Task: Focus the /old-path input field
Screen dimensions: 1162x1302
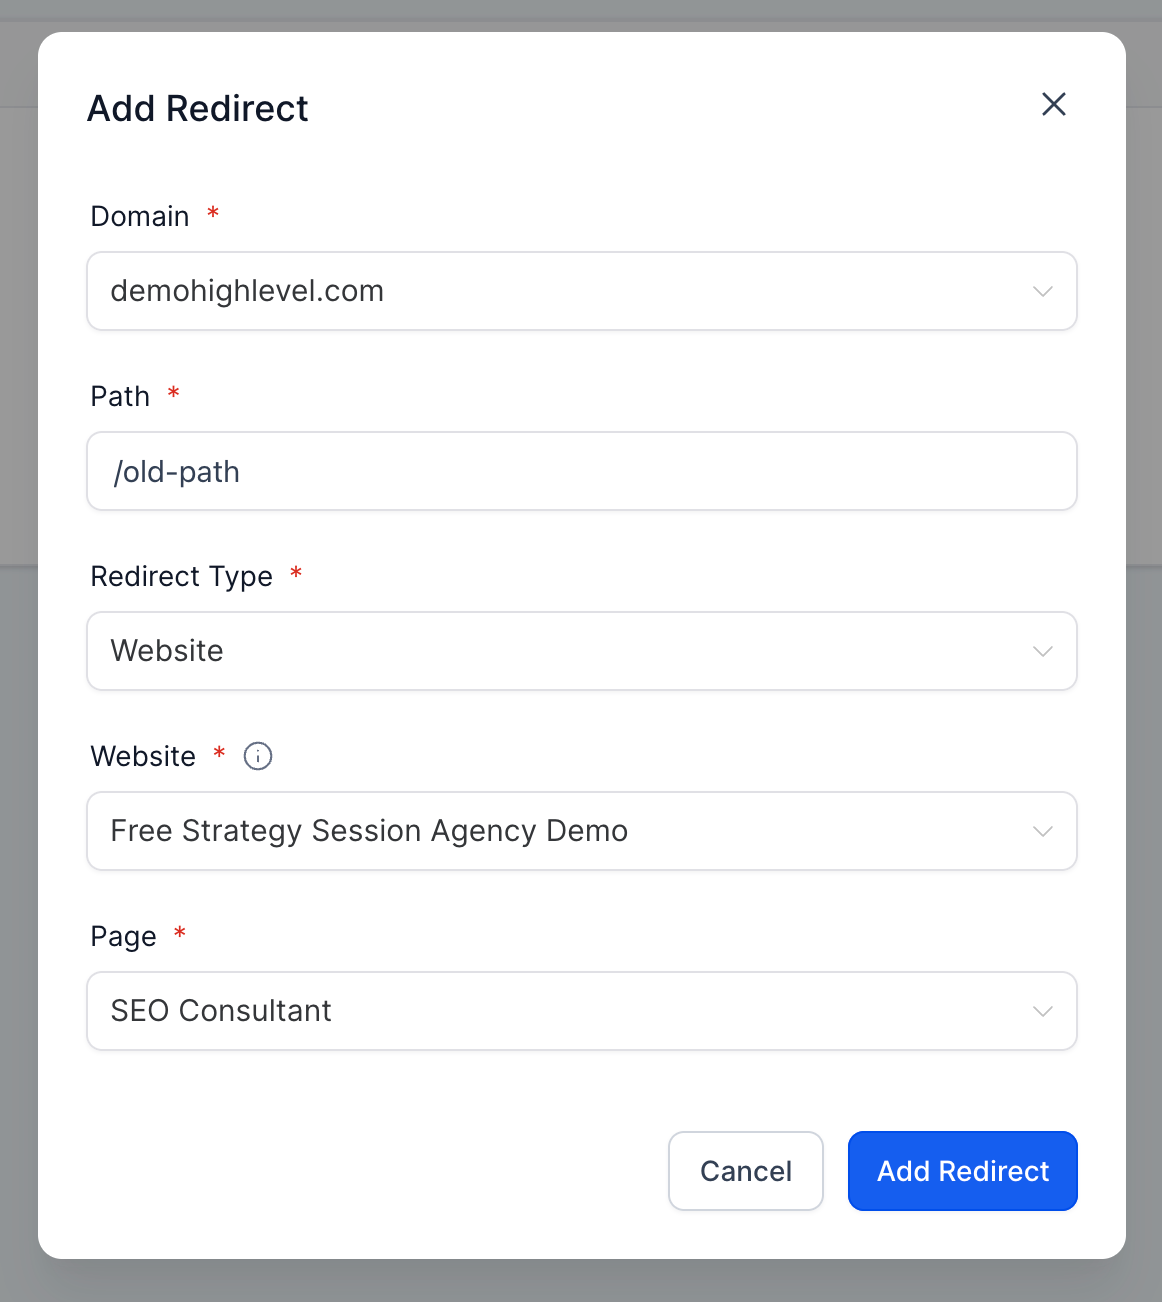Action: [x=580, y=471]
